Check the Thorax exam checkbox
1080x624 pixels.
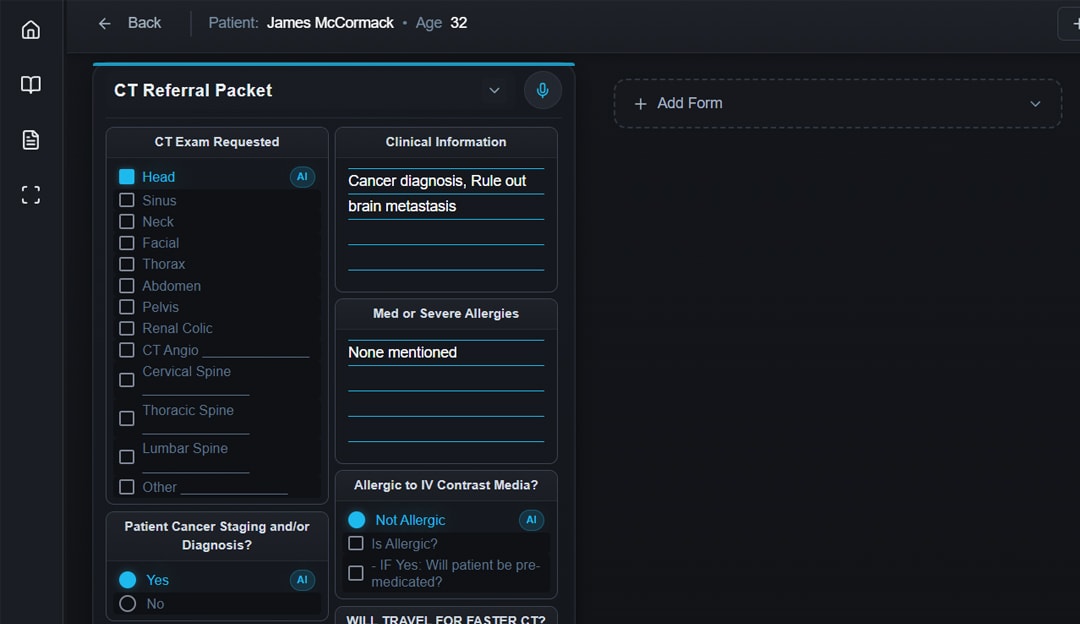126,264
